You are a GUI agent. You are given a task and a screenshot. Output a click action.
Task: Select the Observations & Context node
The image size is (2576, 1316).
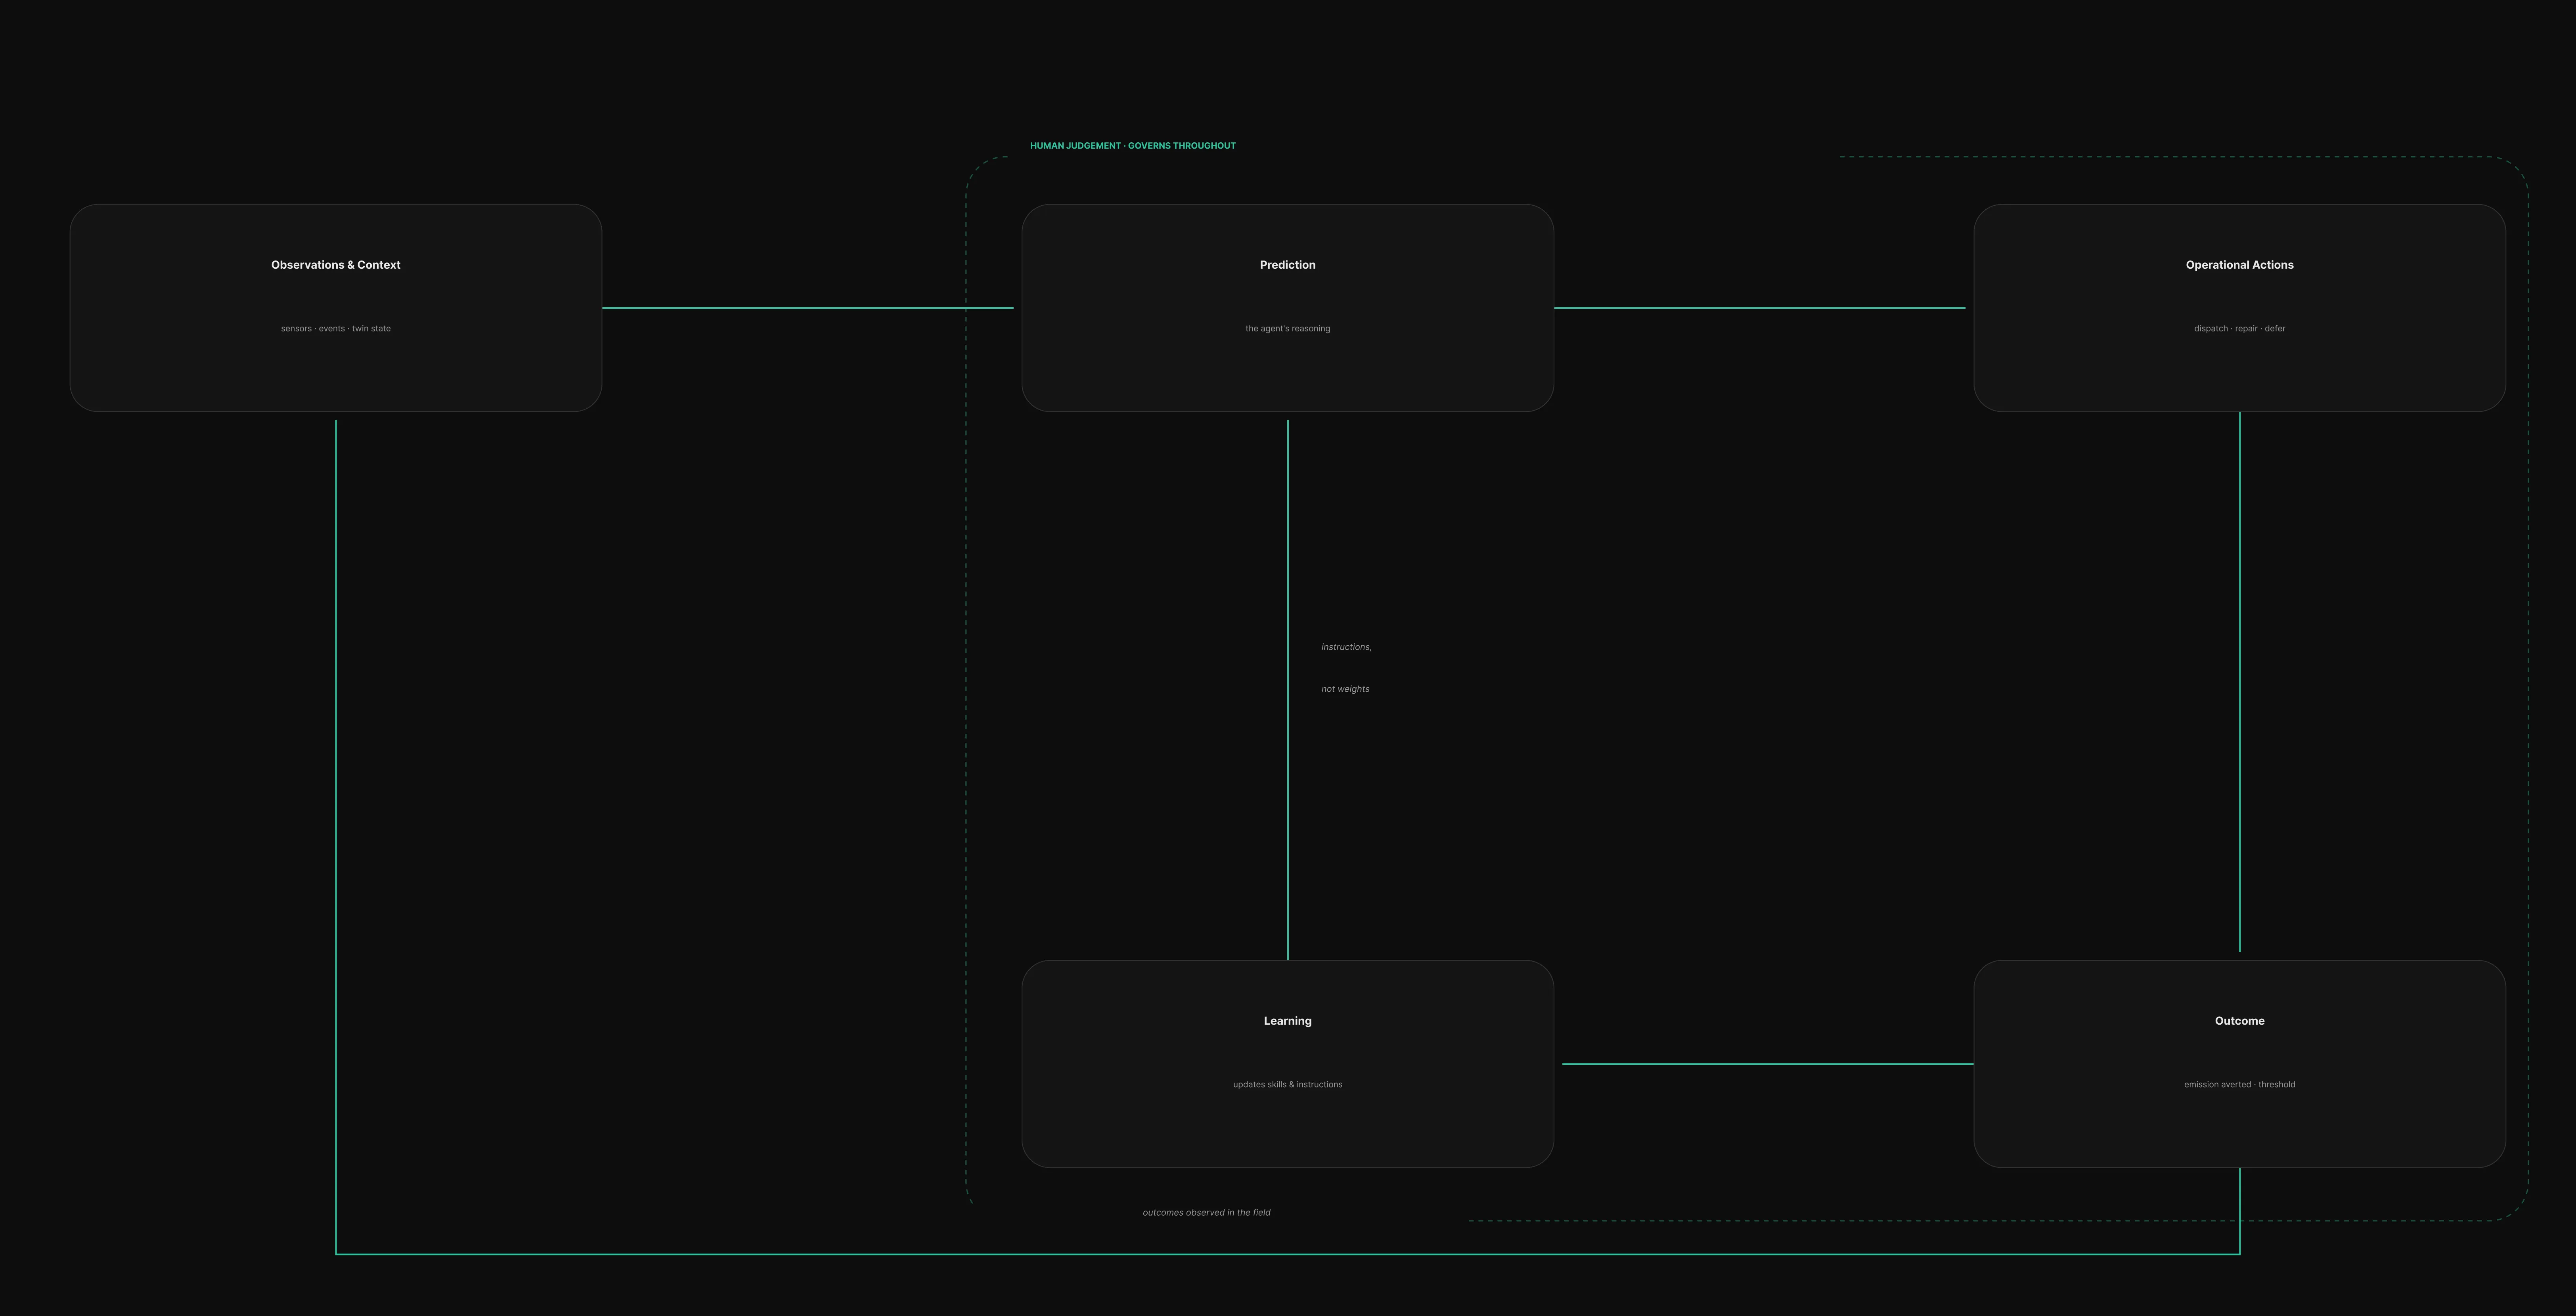(x=336, y=308)
